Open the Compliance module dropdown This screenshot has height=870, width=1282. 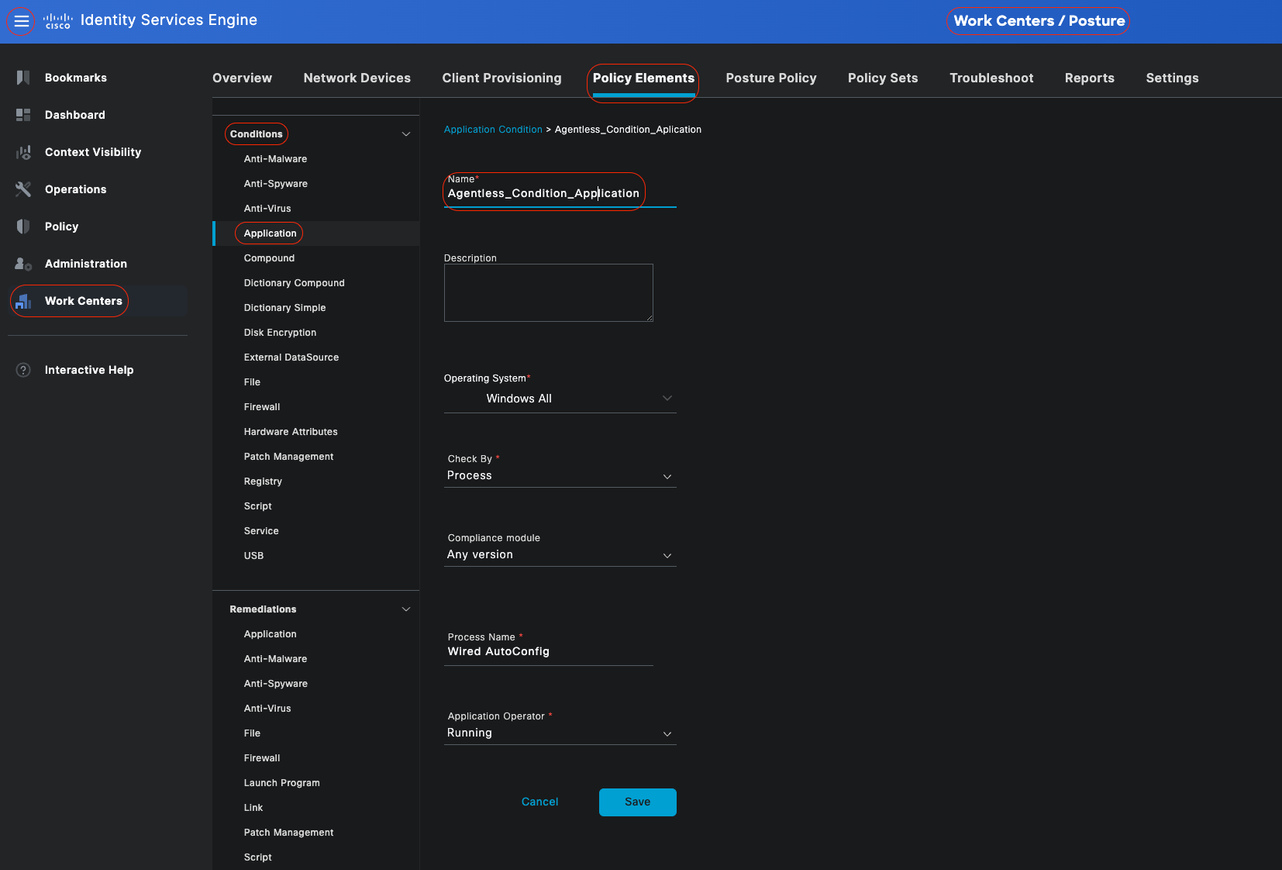point(560,555)
